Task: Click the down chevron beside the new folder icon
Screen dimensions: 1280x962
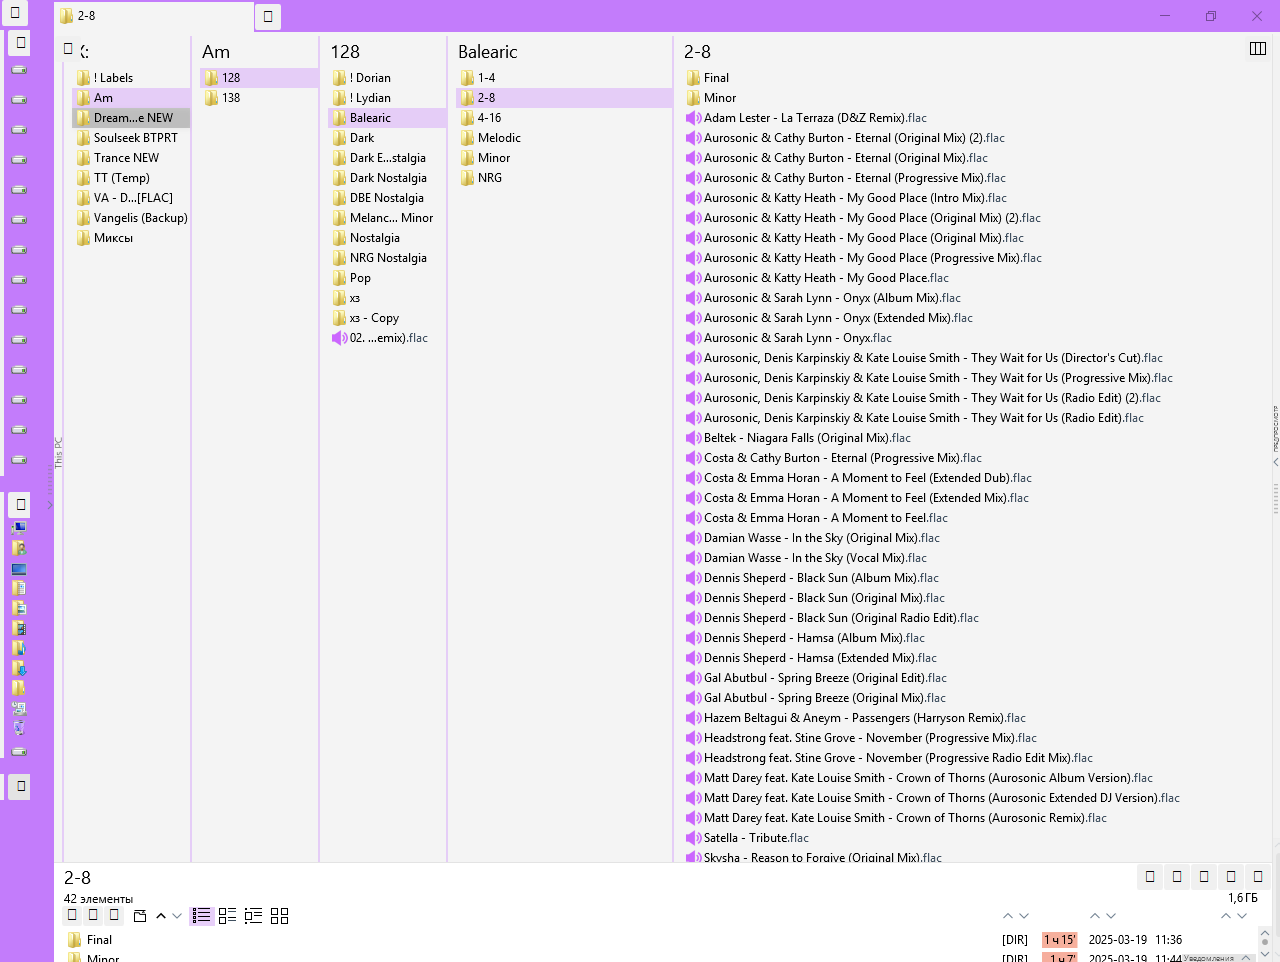Action: tap(177, 915)
